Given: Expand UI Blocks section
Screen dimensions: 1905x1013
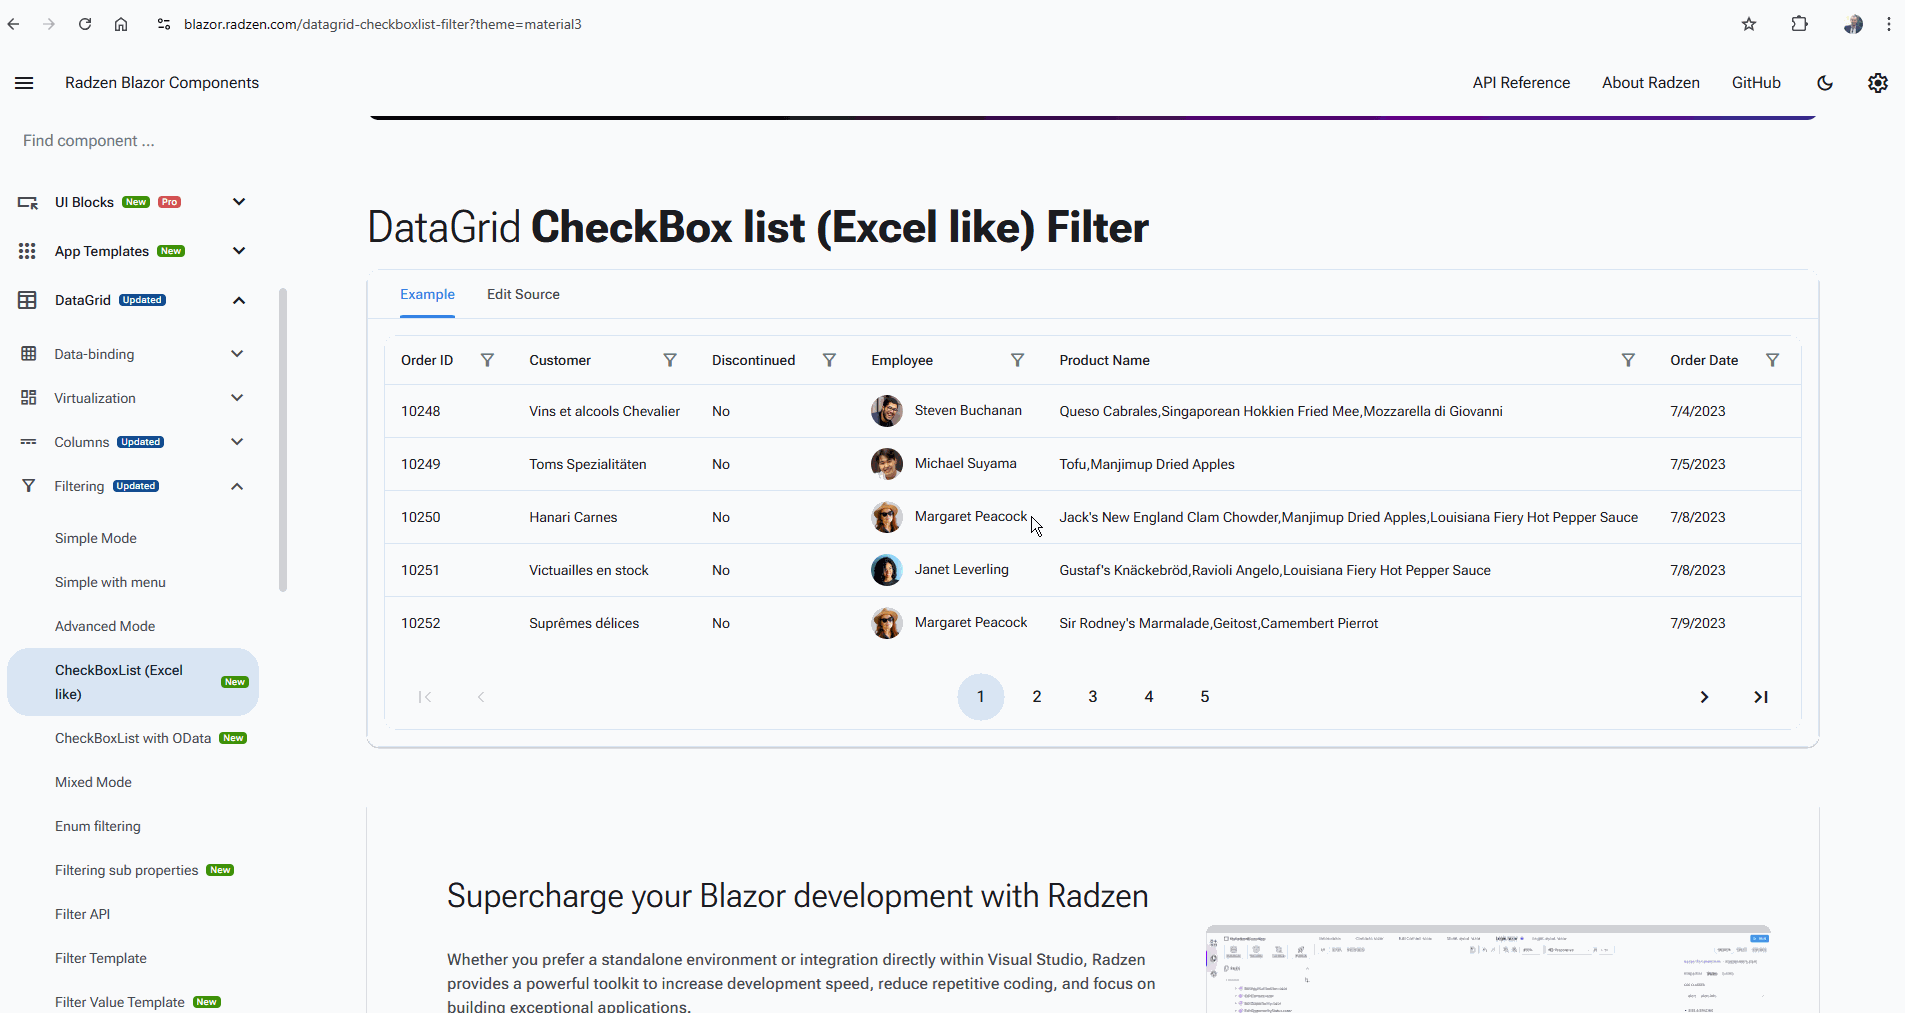Looking at the screenshot, I should click(x=239, y=202).
